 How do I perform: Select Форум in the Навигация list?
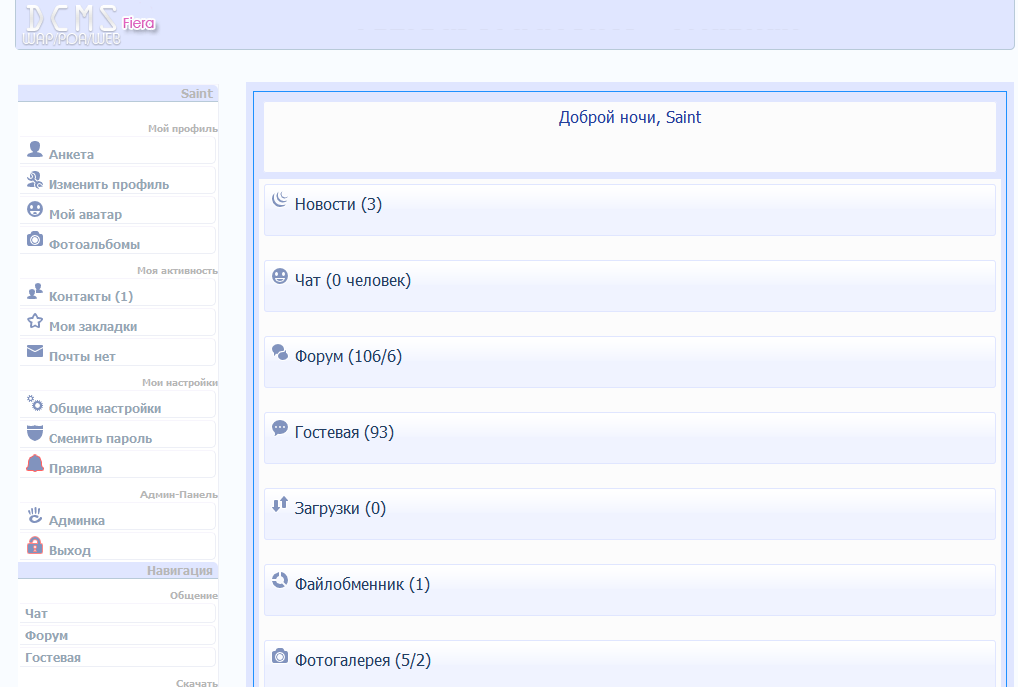click(x=47, y=636)
